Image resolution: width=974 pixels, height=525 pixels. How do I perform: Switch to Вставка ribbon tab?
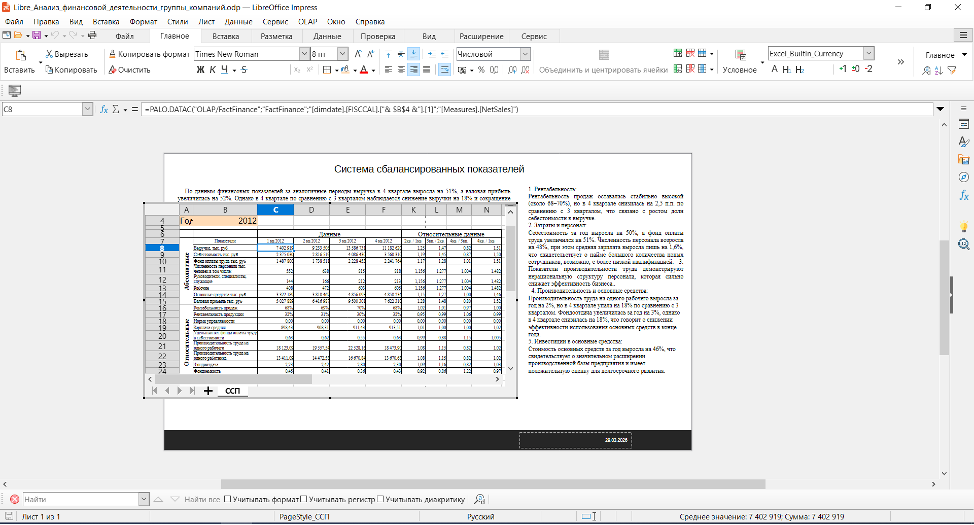pos(225,36)
